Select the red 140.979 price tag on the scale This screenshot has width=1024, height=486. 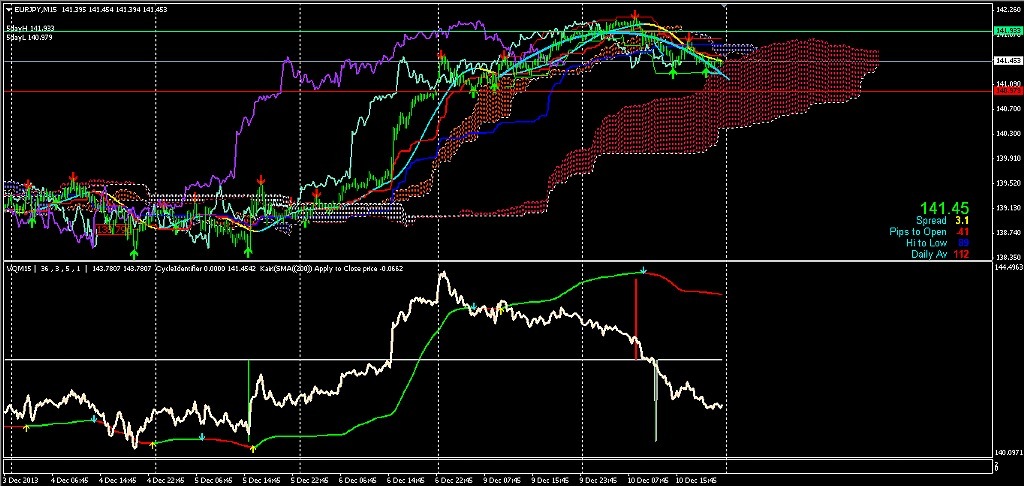click(1006, 91)
